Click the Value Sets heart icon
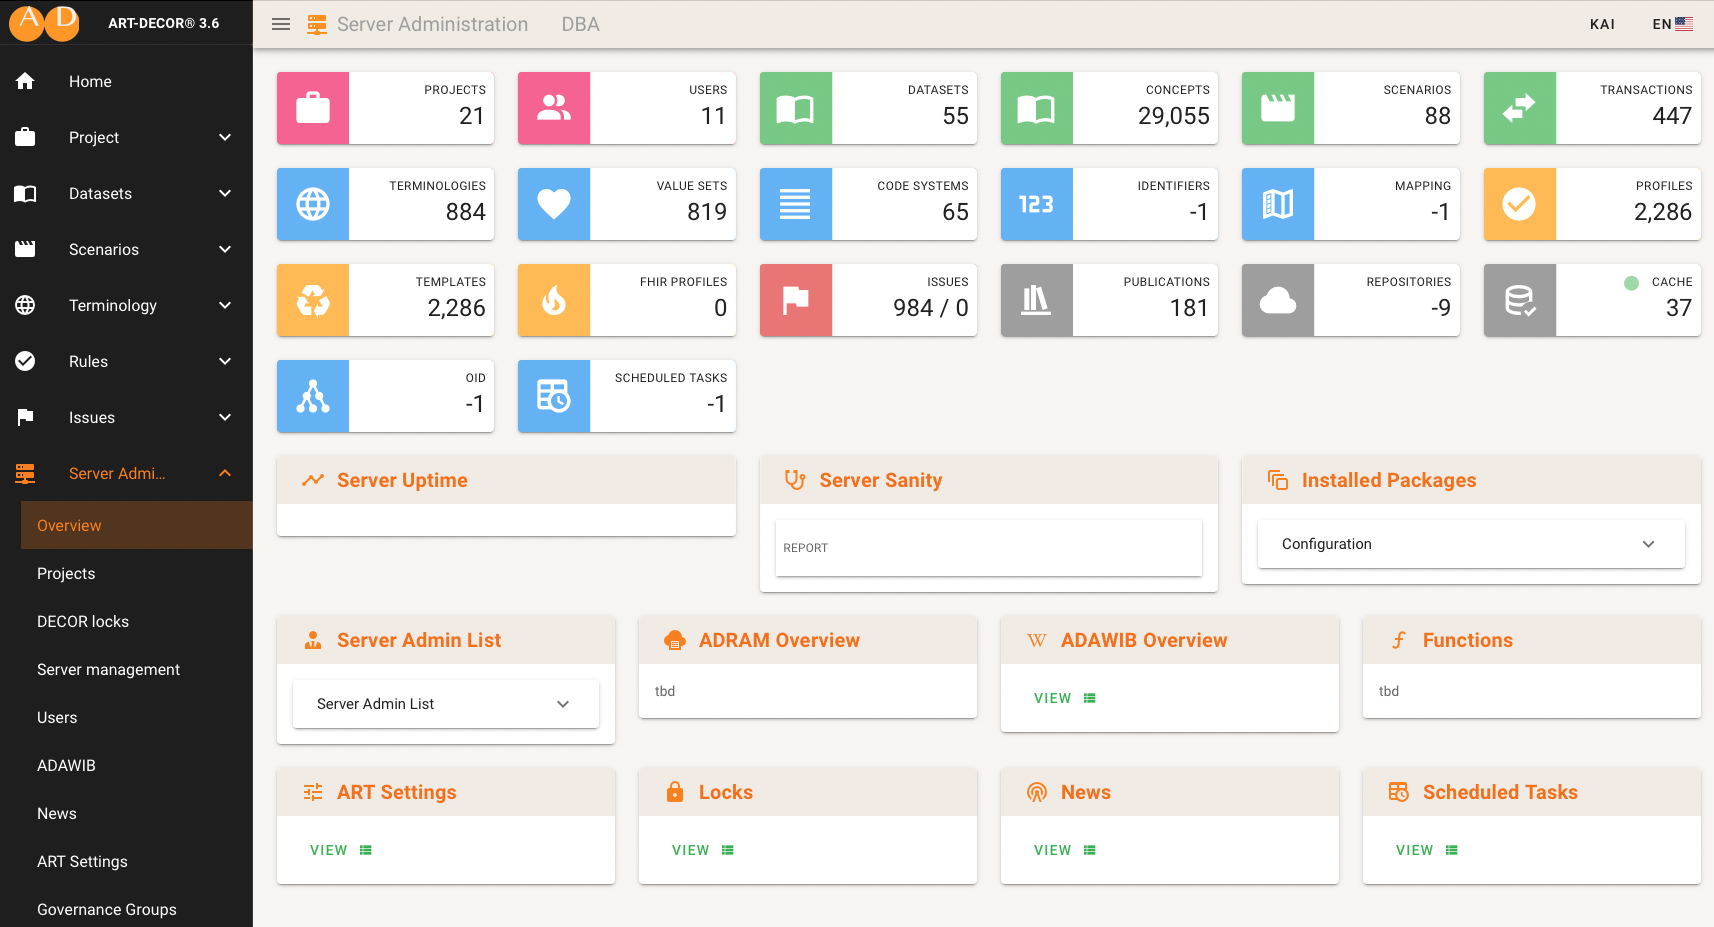This screenshot has height=927, width=1714. [x=554, y=204]
